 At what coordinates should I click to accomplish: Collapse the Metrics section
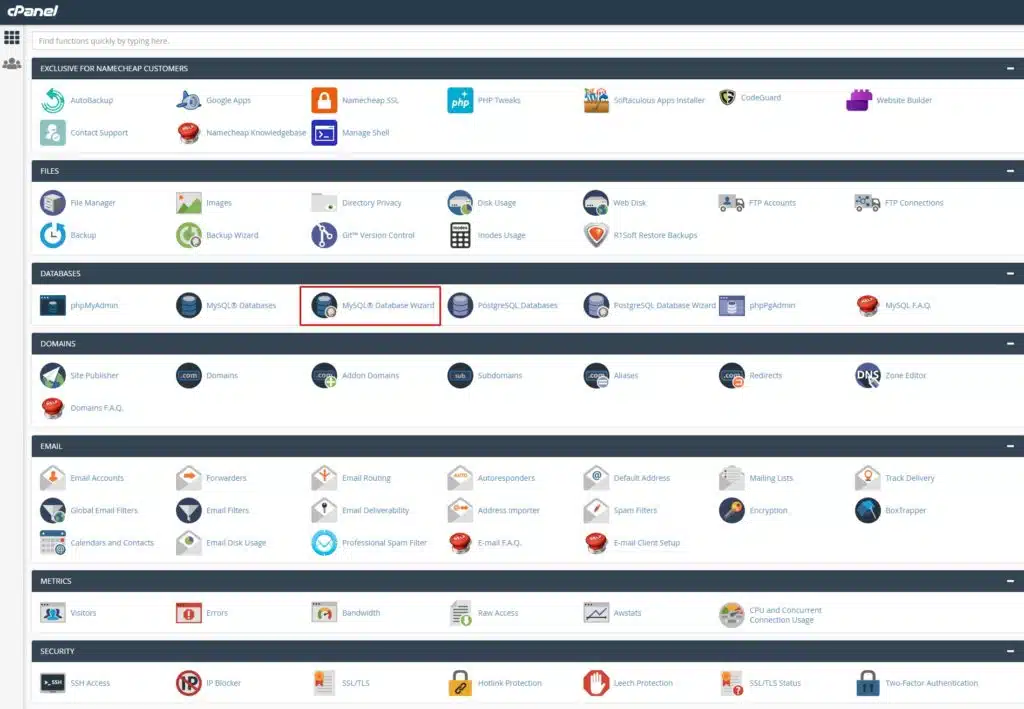click(1010, 581)
